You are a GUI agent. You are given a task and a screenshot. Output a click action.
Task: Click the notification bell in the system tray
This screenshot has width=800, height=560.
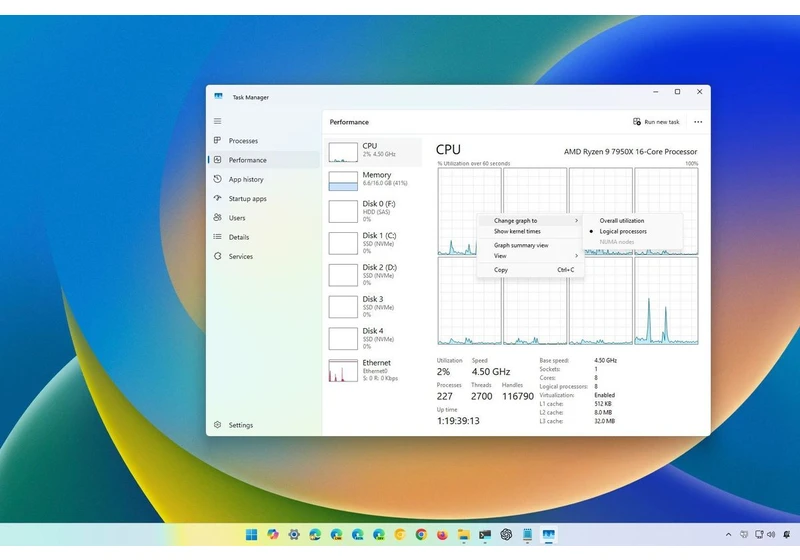click(787, 534)
